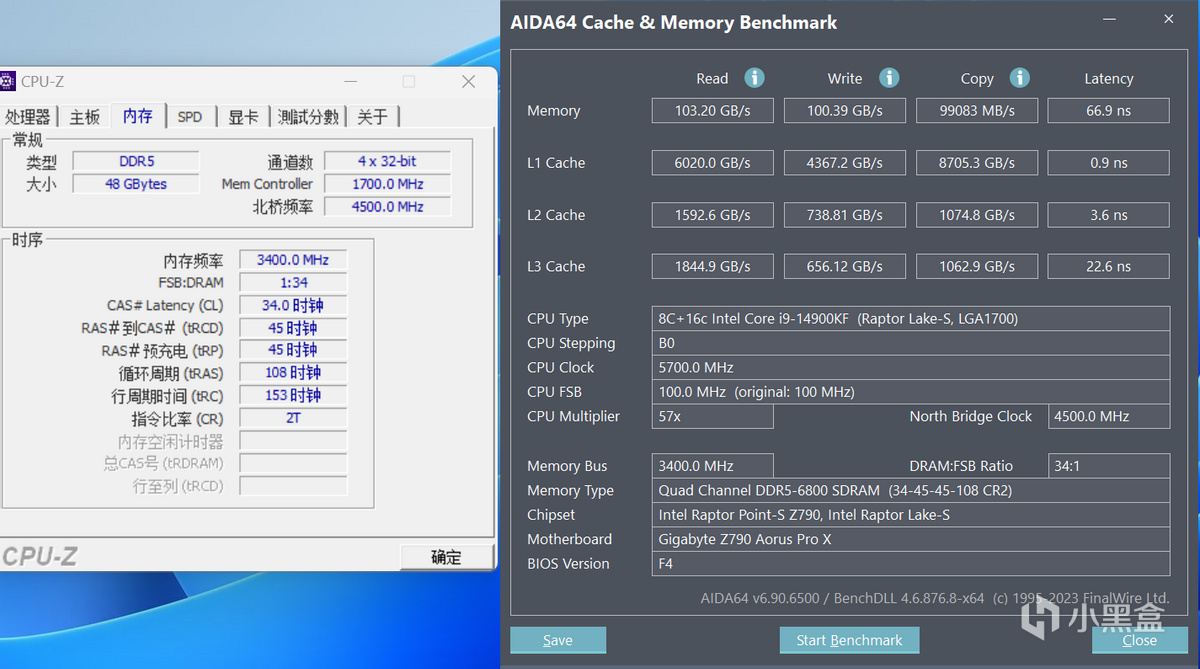This screenshot has width=1200, height=669.
Task: Click the CAS# Latency 34.0 时钟 field
Action: (x=293, y=306)
